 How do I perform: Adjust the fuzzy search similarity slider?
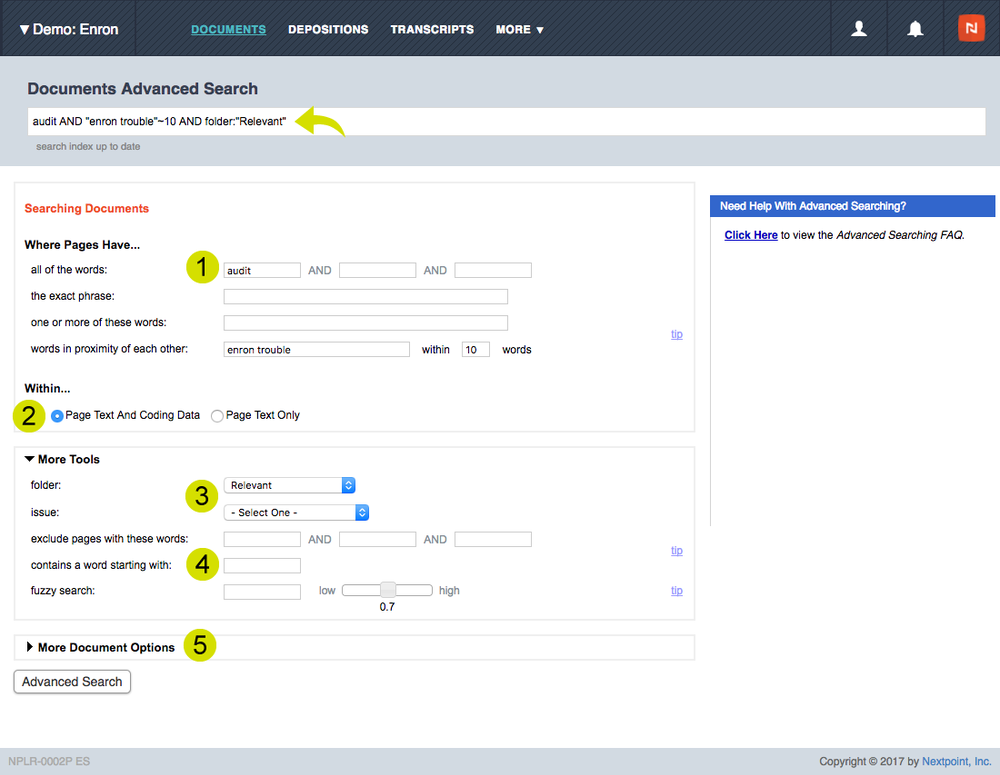(388, 590)
